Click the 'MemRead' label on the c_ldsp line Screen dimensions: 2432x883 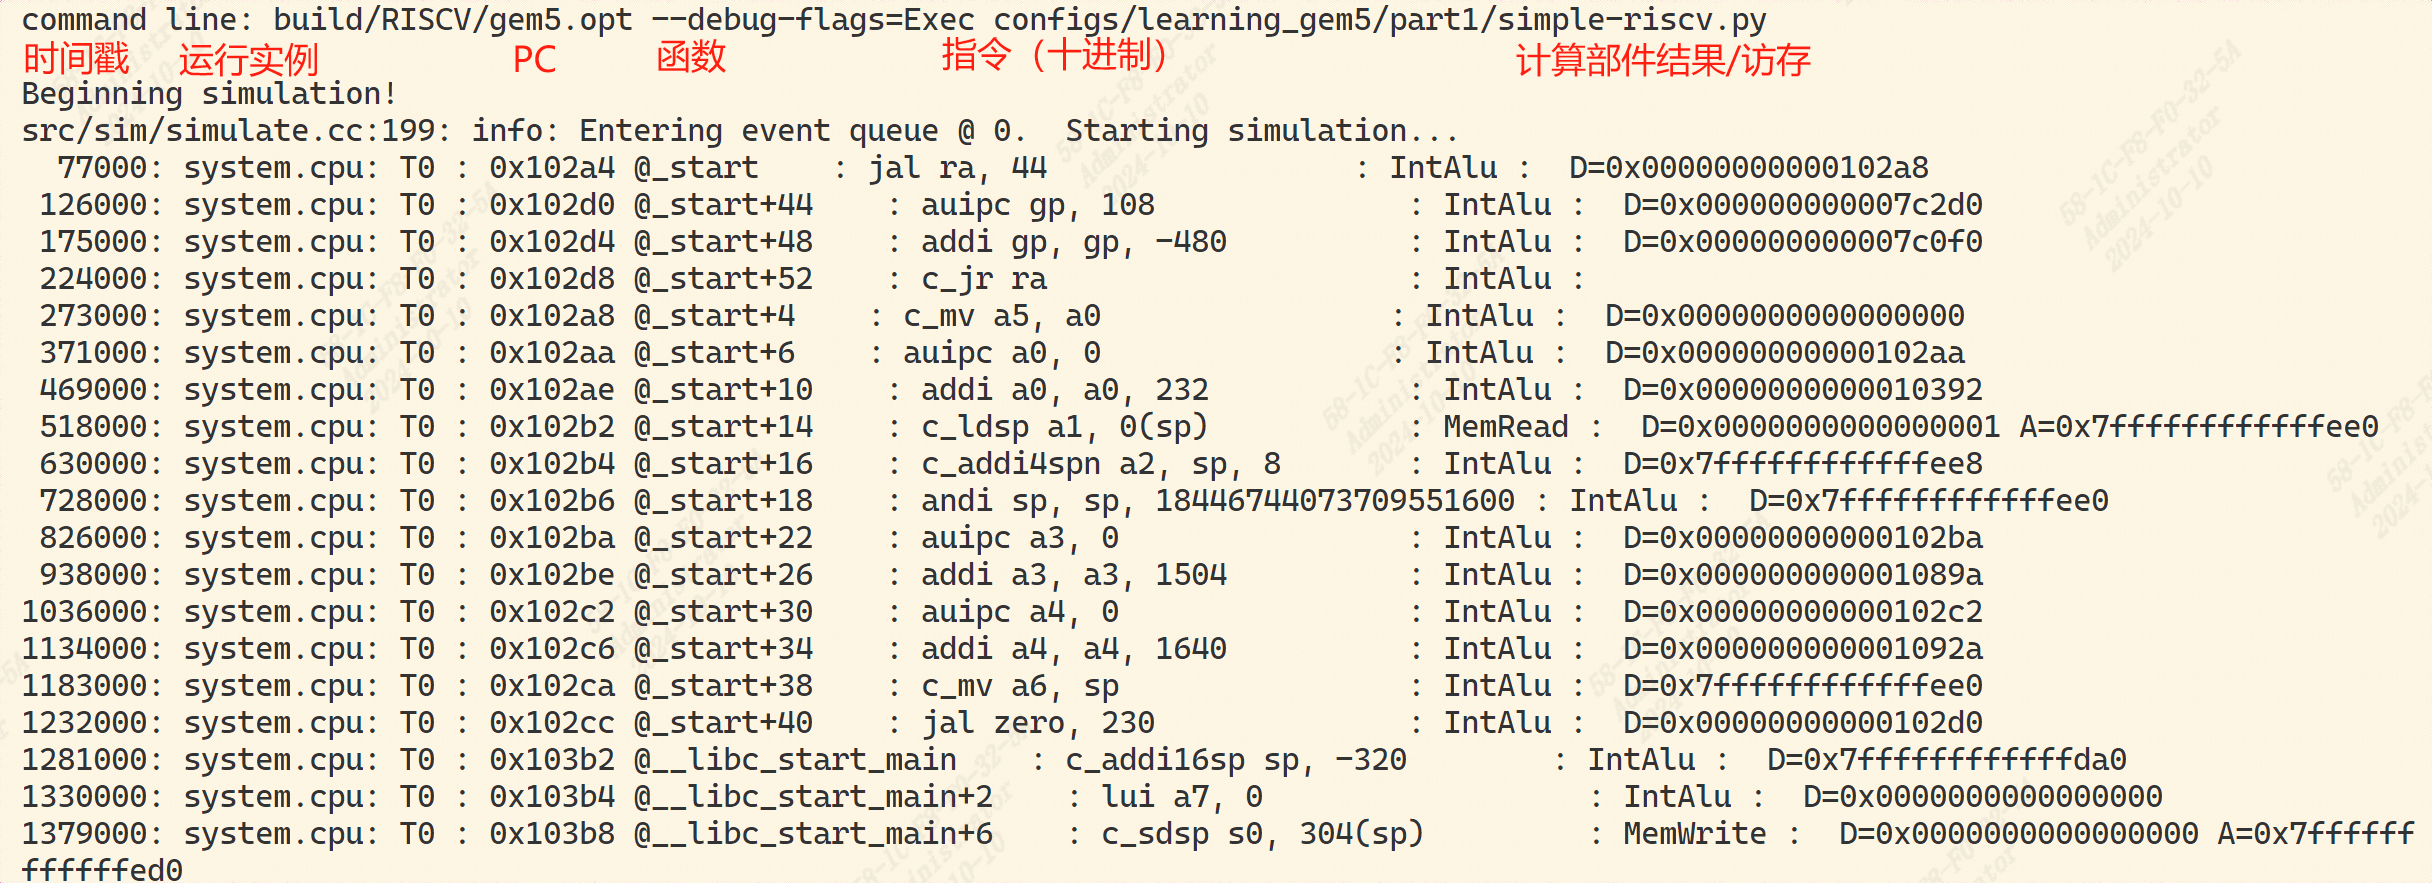coord(1505,427)
